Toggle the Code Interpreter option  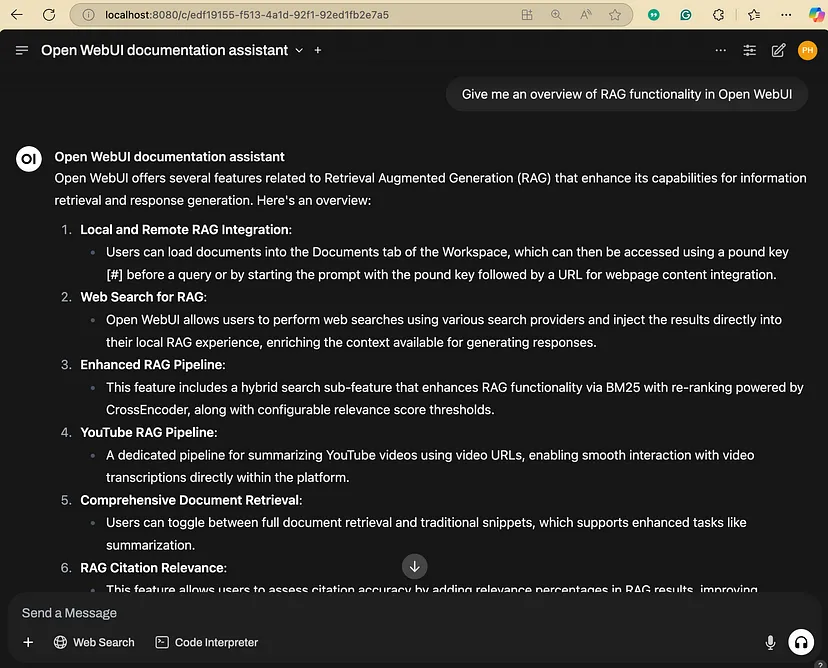coord(206,642)
